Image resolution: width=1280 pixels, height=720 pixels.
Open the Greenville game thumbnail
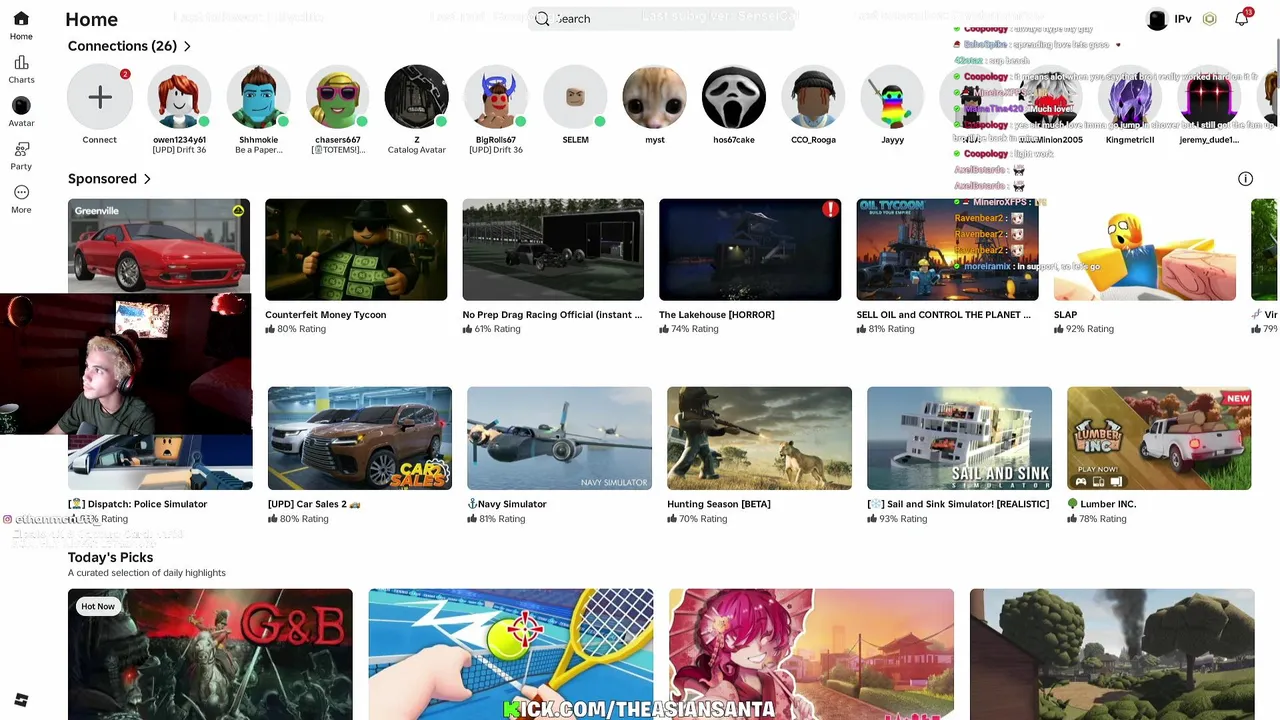(159, 246)
